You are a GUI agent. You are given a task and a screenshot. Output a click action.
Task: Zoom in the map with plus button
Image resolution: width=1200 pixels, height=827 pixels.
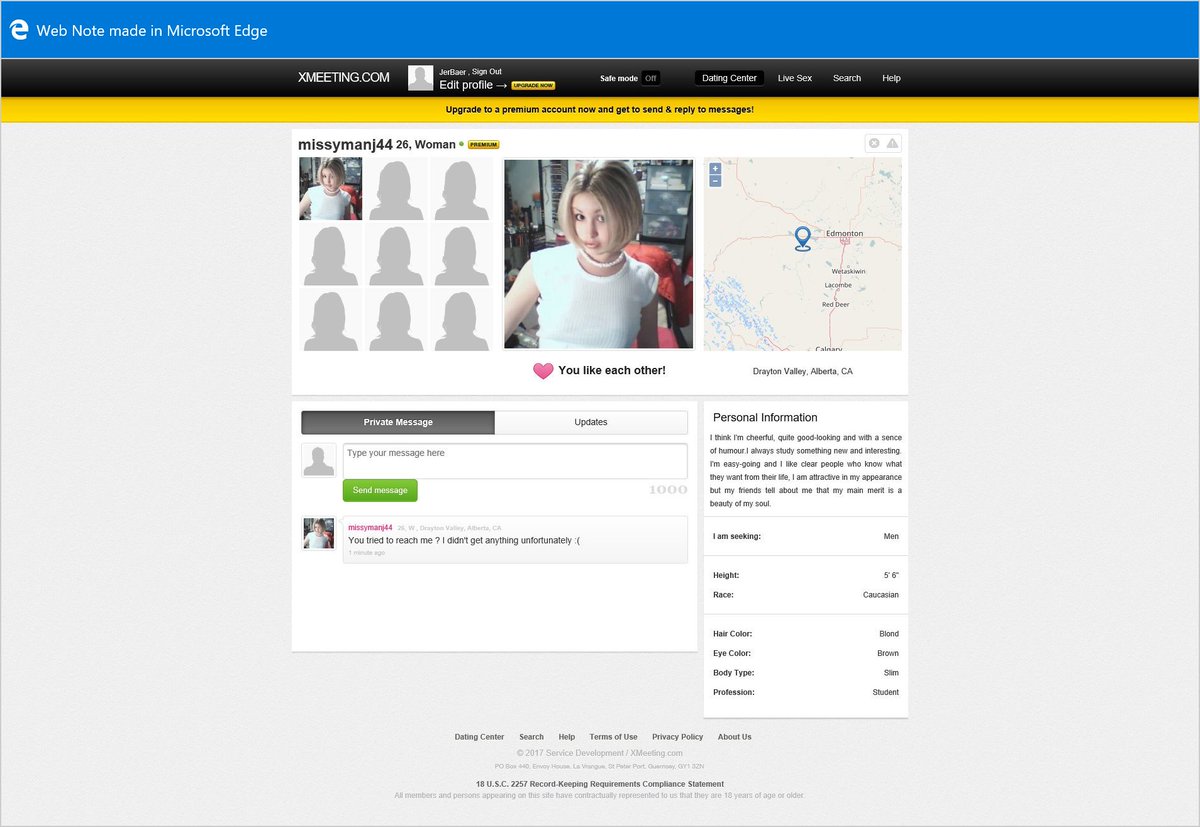[x=715, y=169]
